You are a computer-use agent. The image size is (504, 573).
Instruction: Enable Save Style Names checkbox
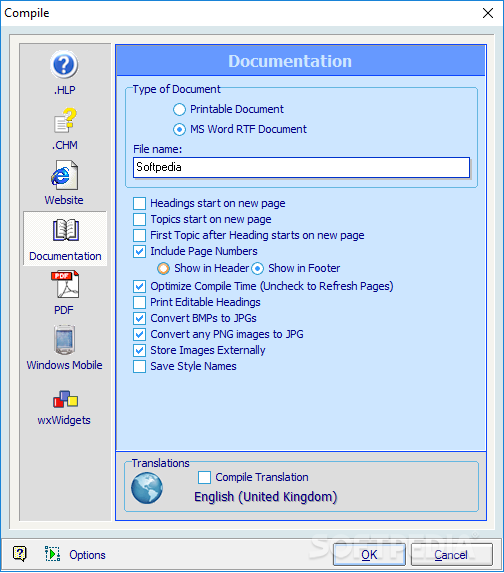point(139,367)
